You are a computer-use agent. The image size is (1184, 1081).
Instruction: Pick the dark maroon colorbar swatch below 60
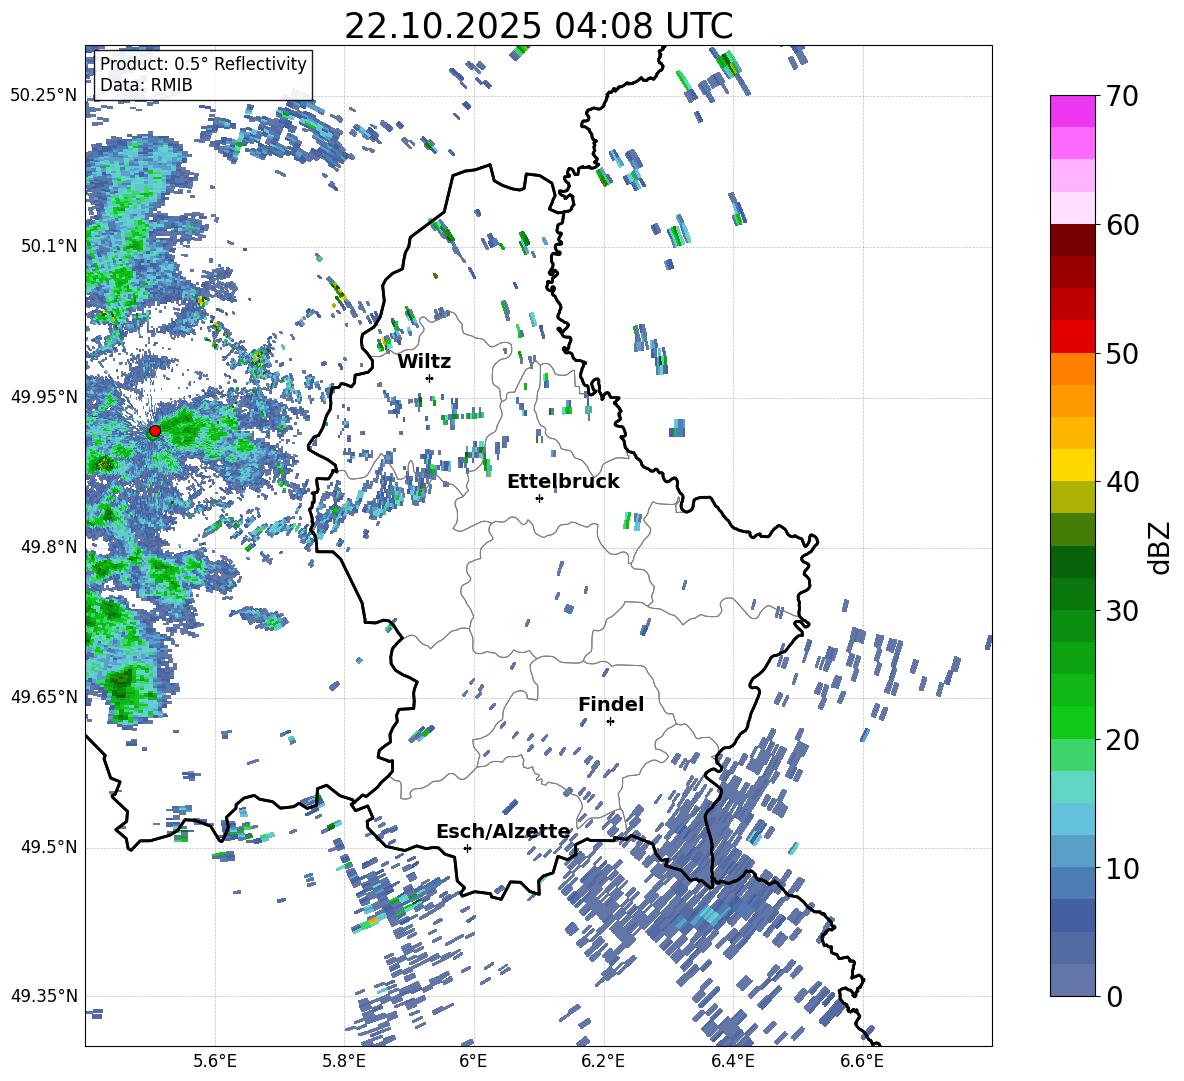point(1072,241)
